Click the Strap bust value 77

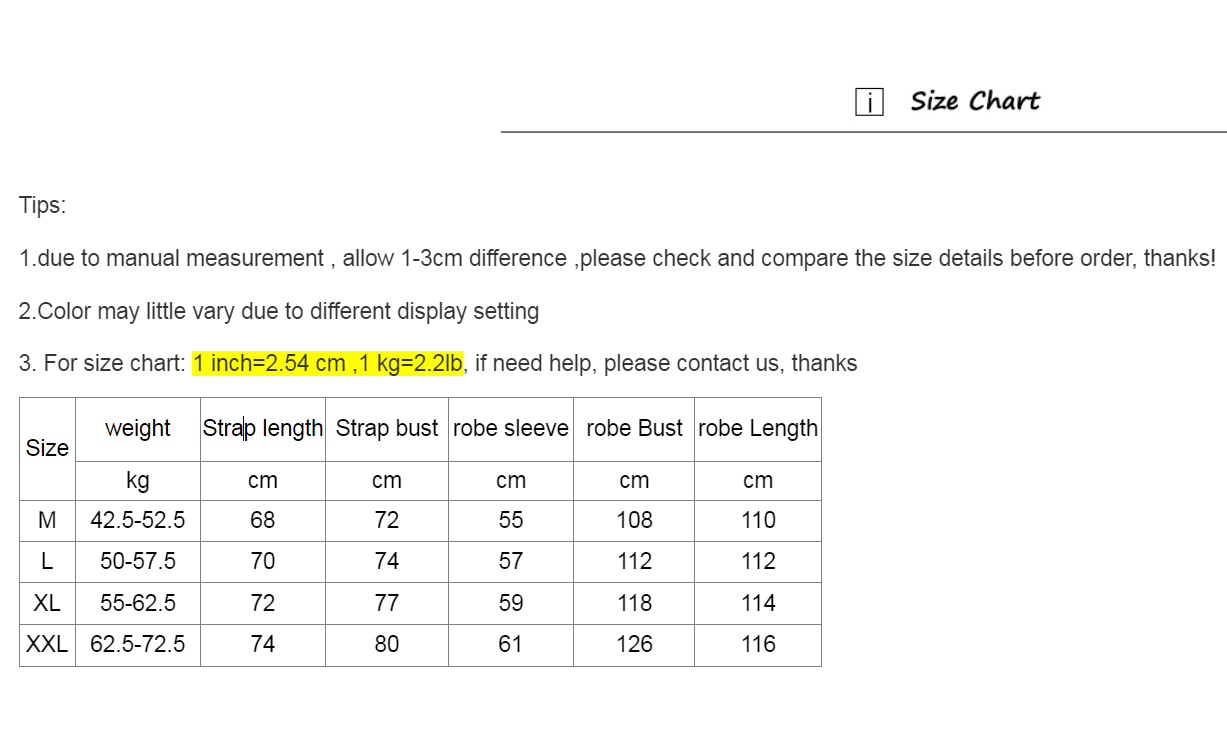(387, 603)
